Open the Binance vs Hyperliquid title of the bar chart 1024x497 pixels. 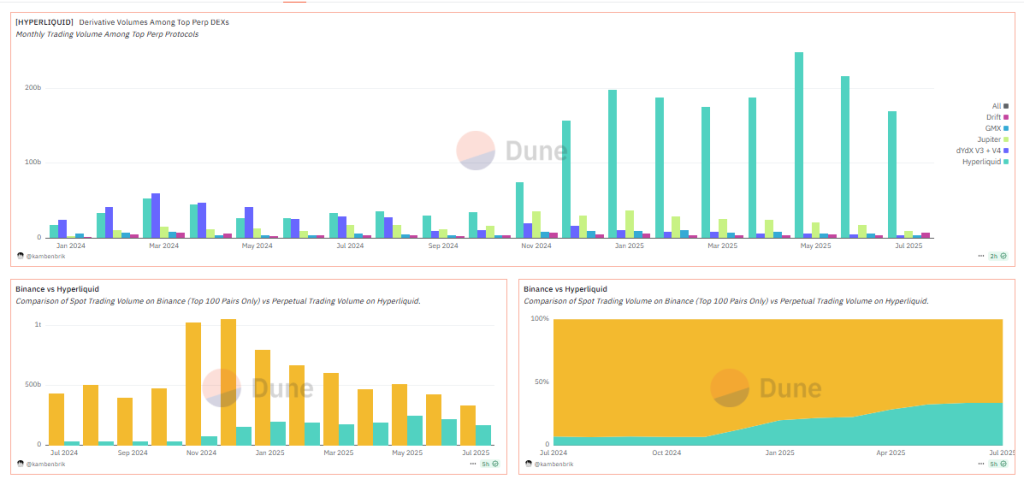pos(57,289)
